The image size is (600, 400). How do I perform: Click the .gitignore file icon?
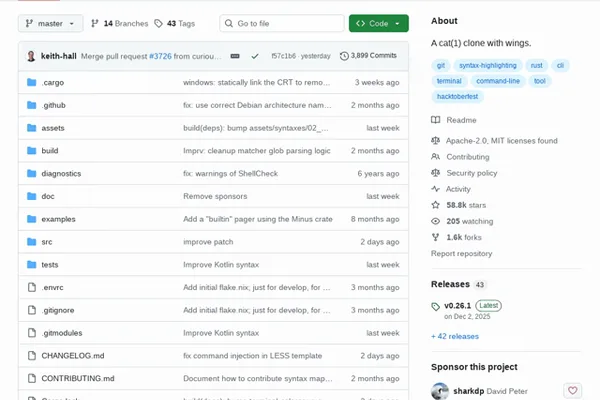(x=32, y=310)
